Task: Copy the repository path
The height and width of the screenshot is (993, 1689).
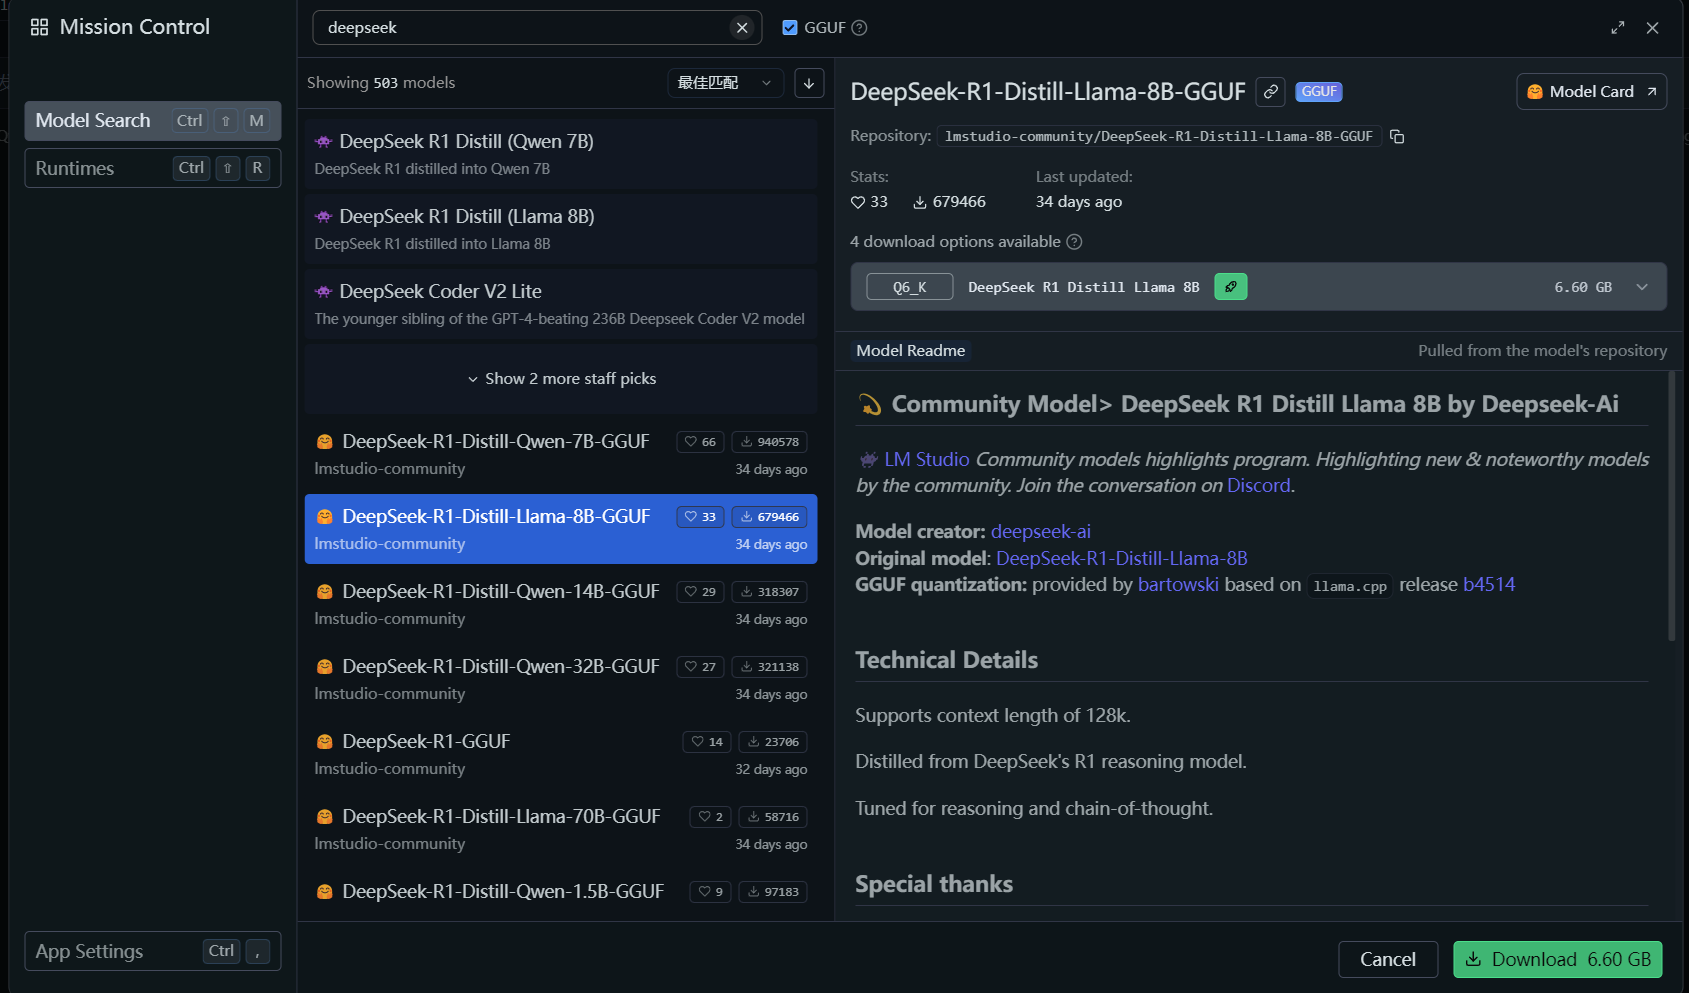Action: pos(1397,136)
